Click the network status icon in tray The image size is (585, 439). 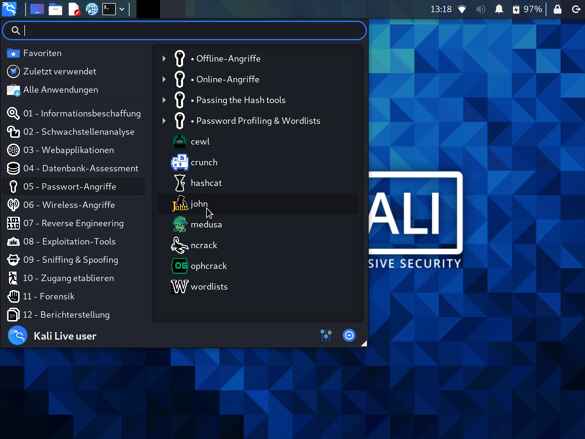point(462,9)
